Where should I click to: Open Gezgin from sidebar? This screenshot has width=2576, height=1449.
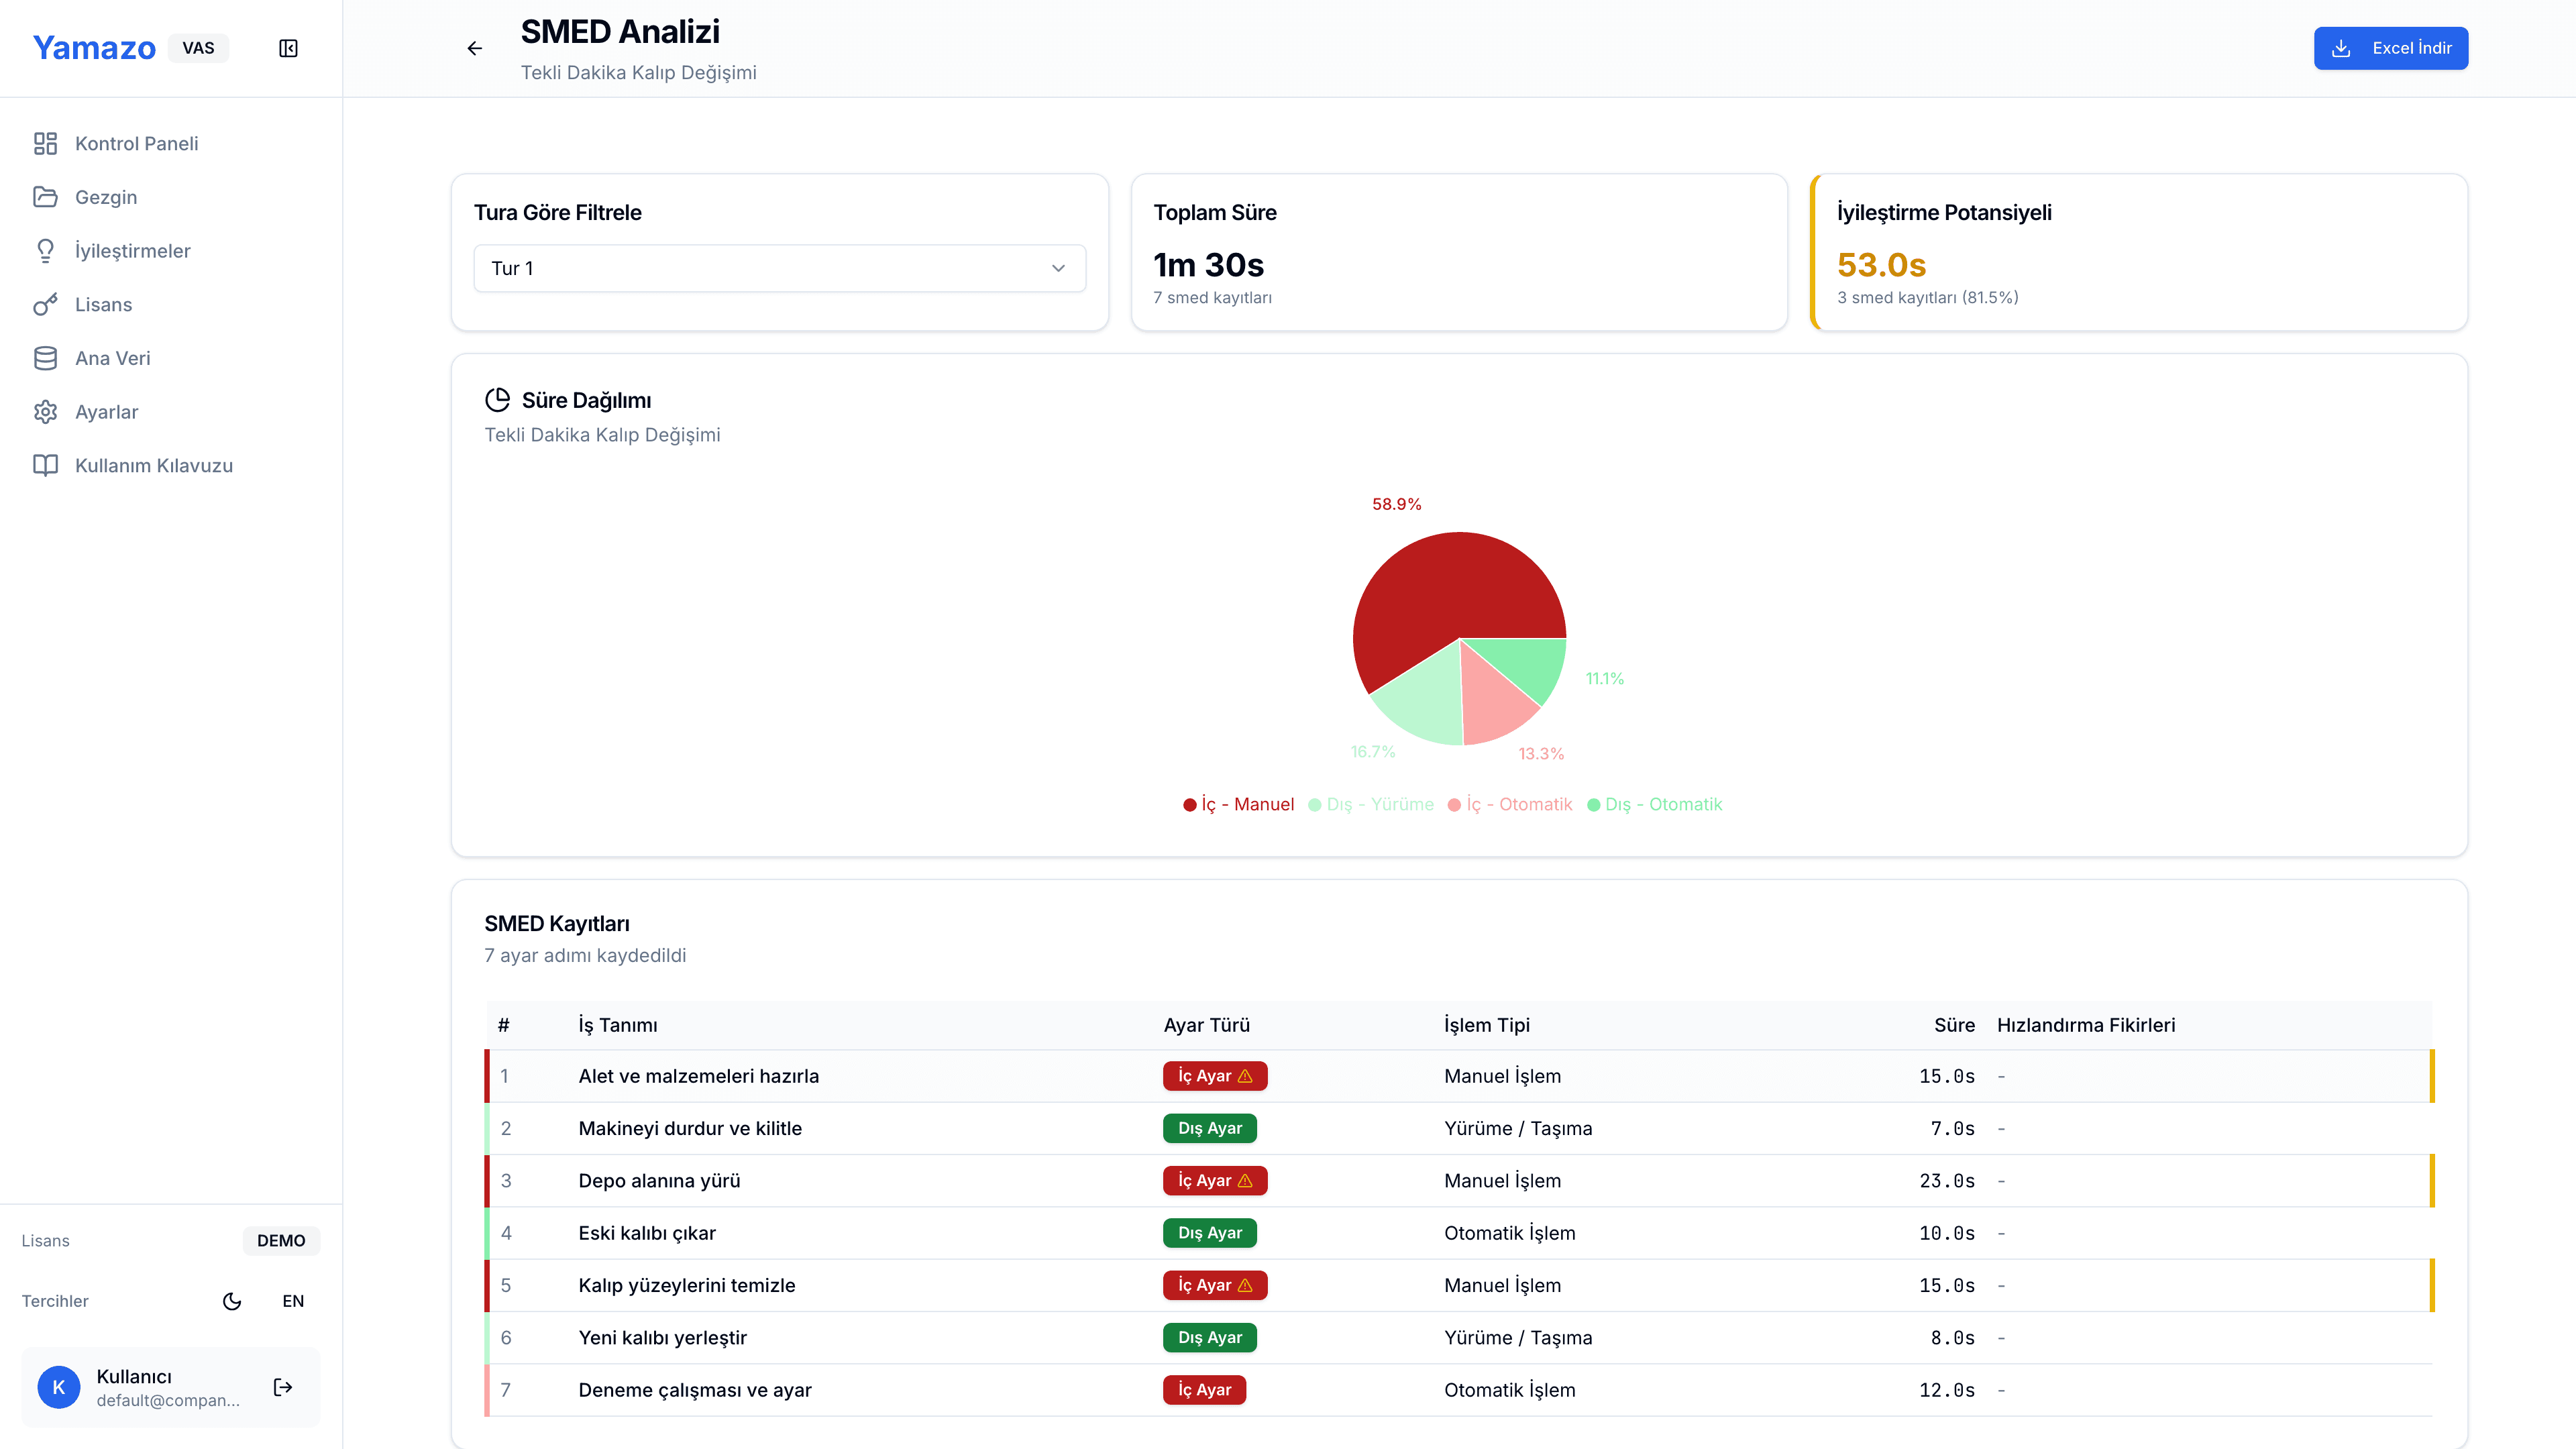tap(105, 197)
